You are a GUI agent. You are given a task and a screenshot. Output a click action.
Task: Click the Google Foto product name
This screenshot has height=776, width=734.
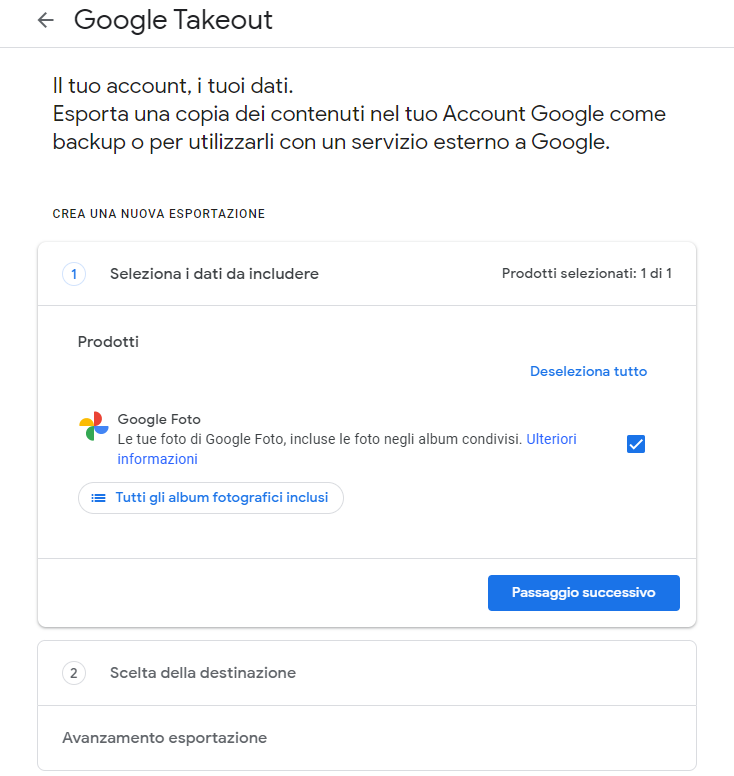[x=159, y=419]
